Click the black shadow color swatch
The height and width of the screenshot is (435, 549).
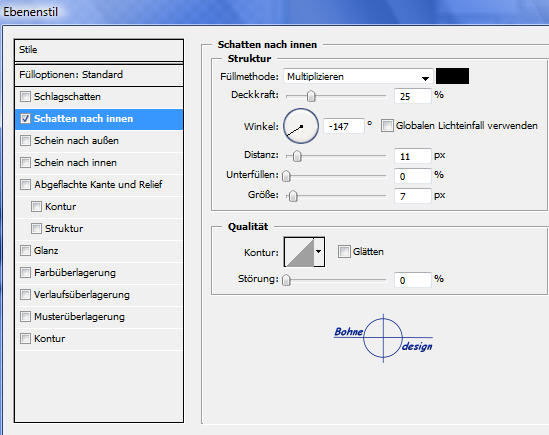pos(452,76)
